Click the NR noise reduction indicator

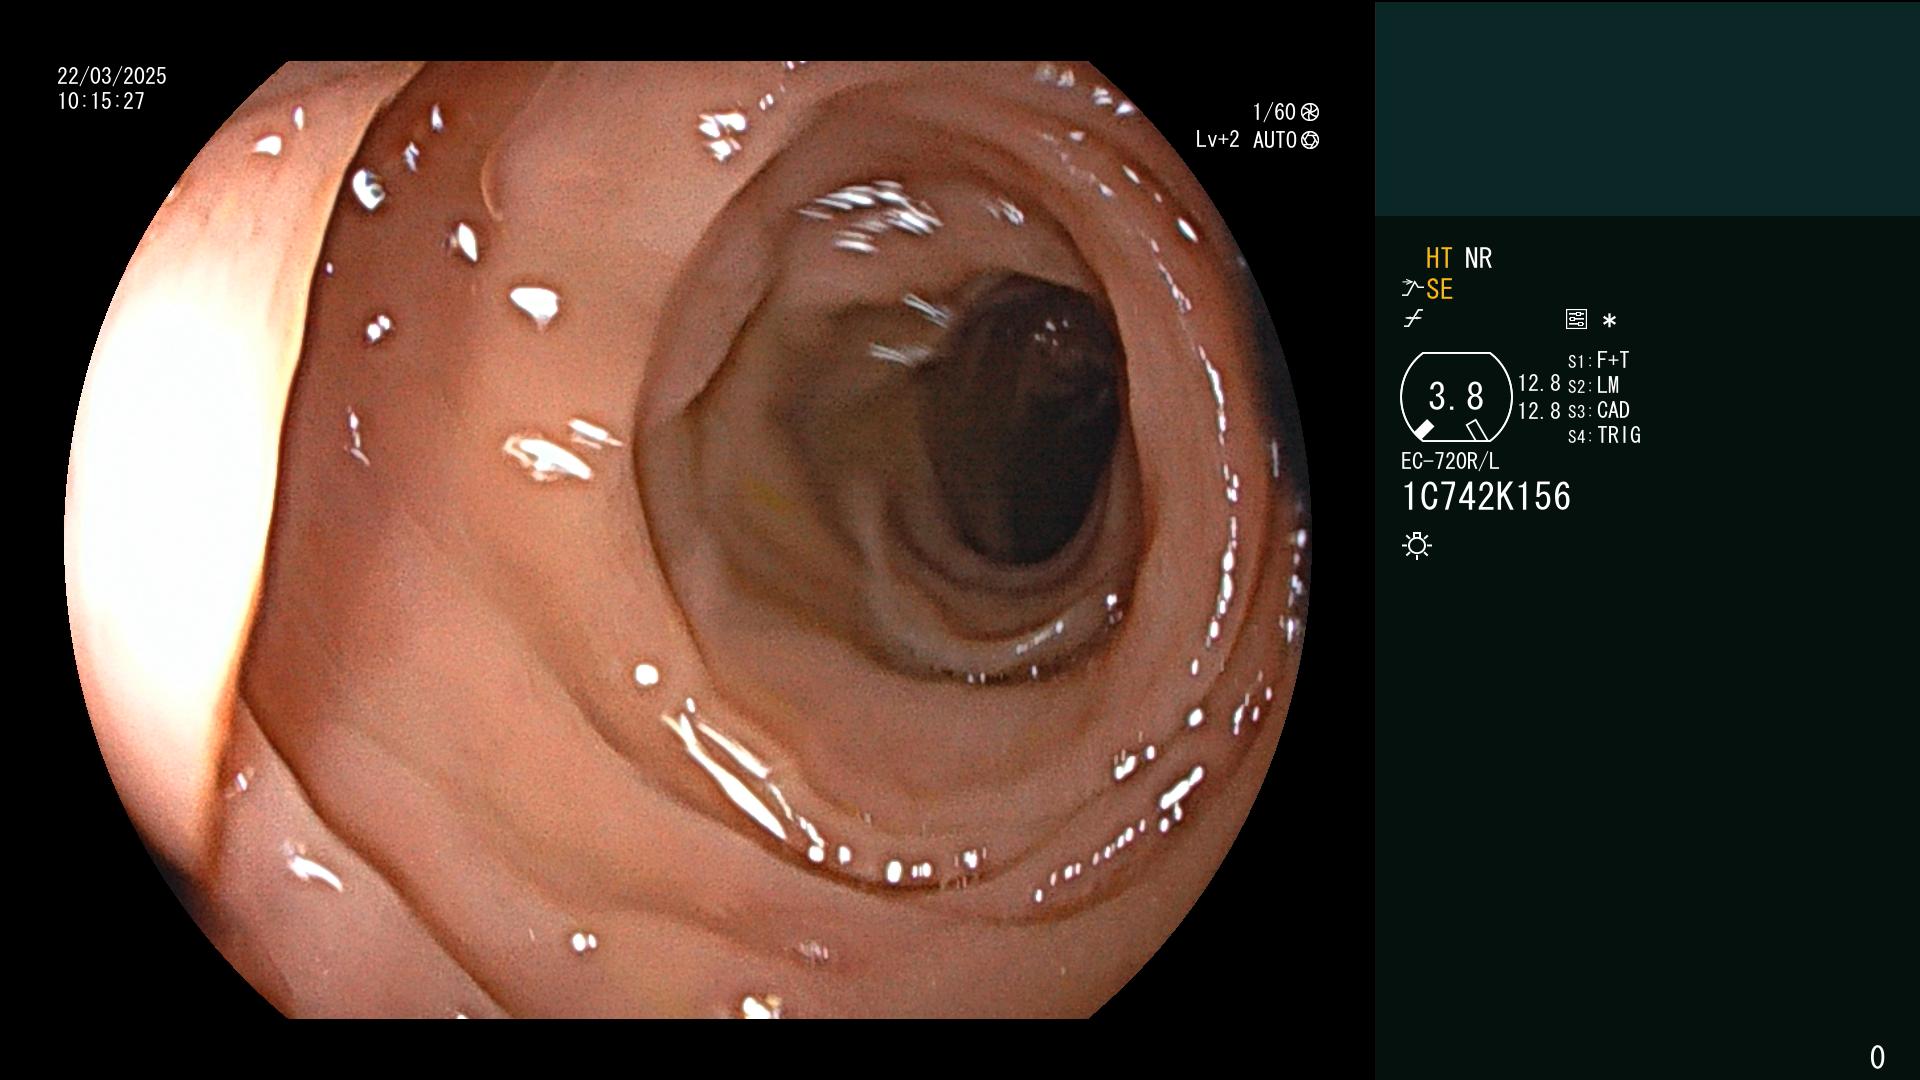[1478, 258]
